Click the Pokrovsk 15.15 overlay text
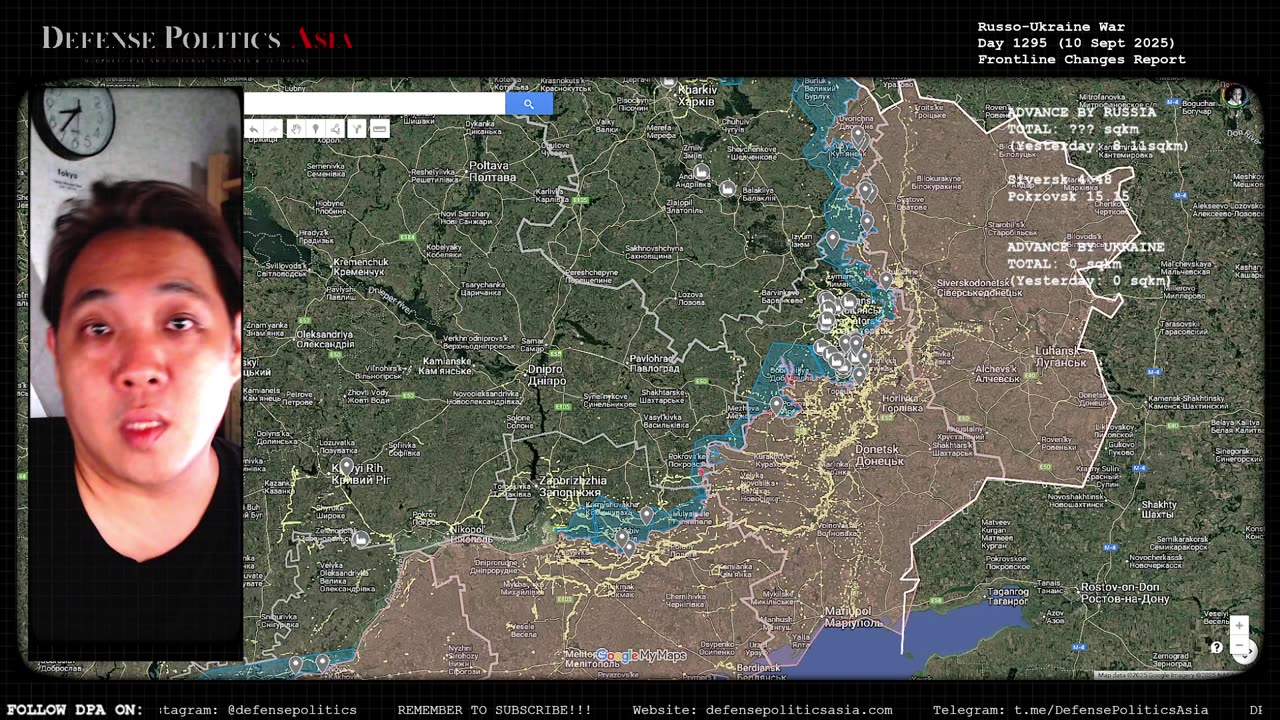1280x720 pixels. (1068, 197)
